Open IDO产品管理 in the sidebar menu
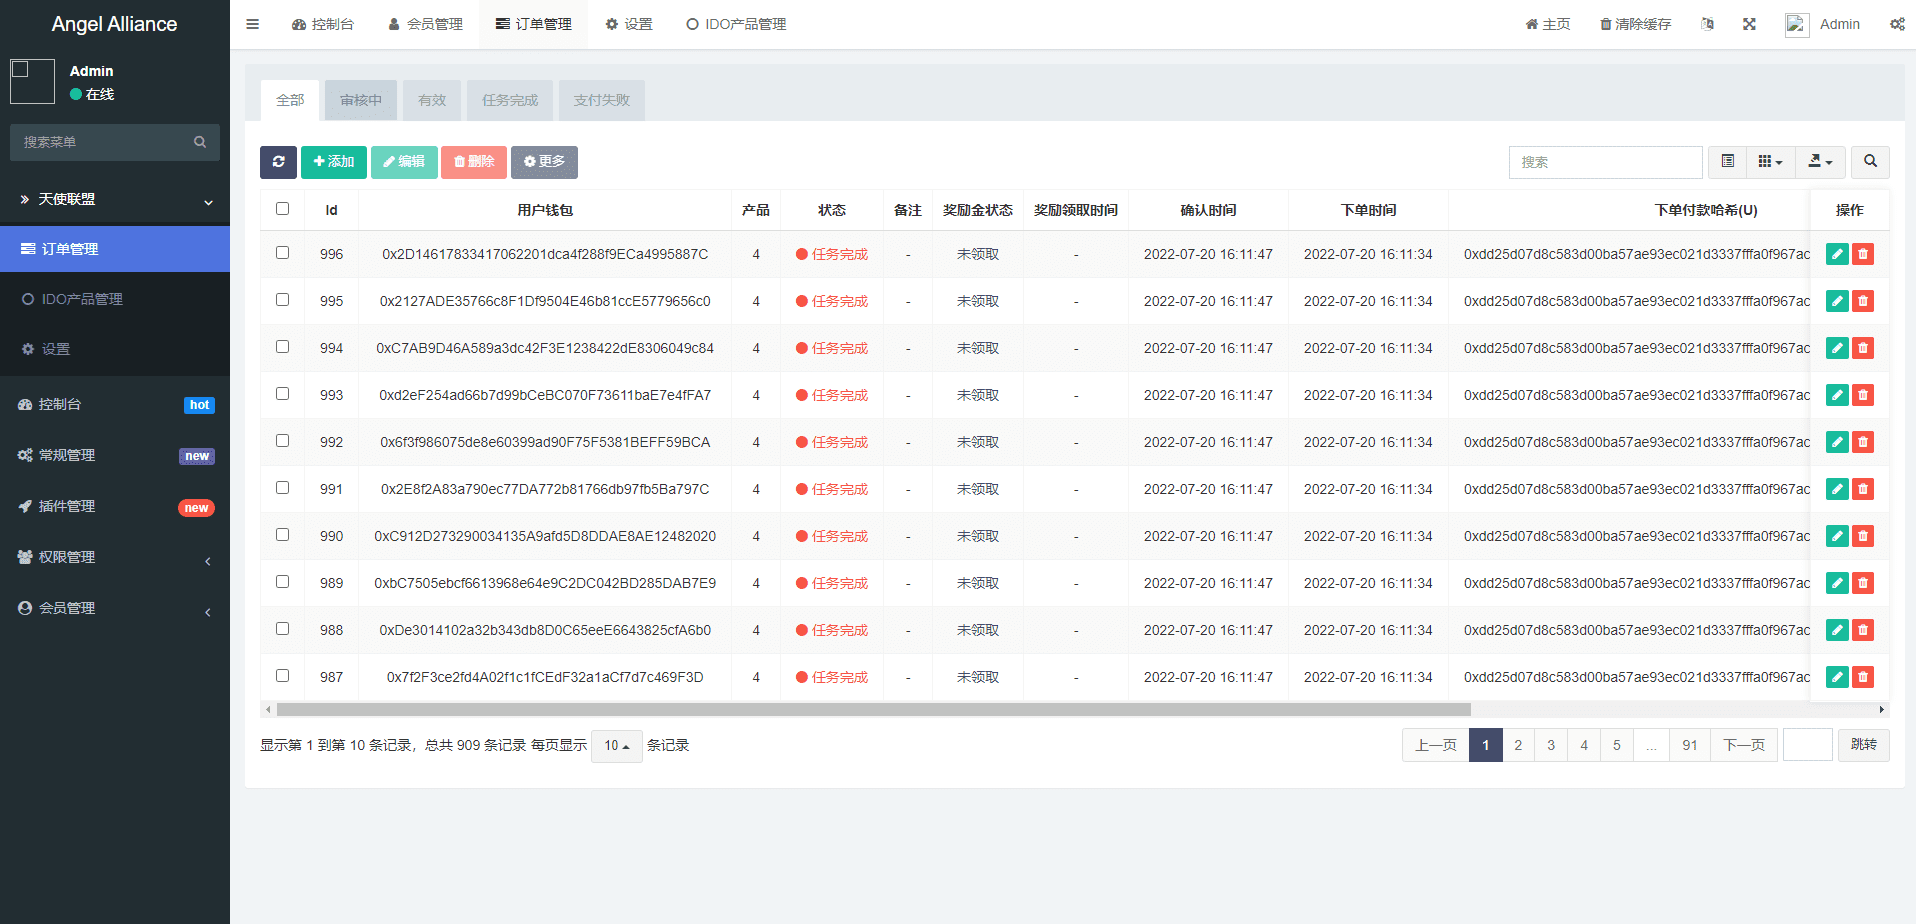This screenshot has width=1916, height=924. pos(82,299)
